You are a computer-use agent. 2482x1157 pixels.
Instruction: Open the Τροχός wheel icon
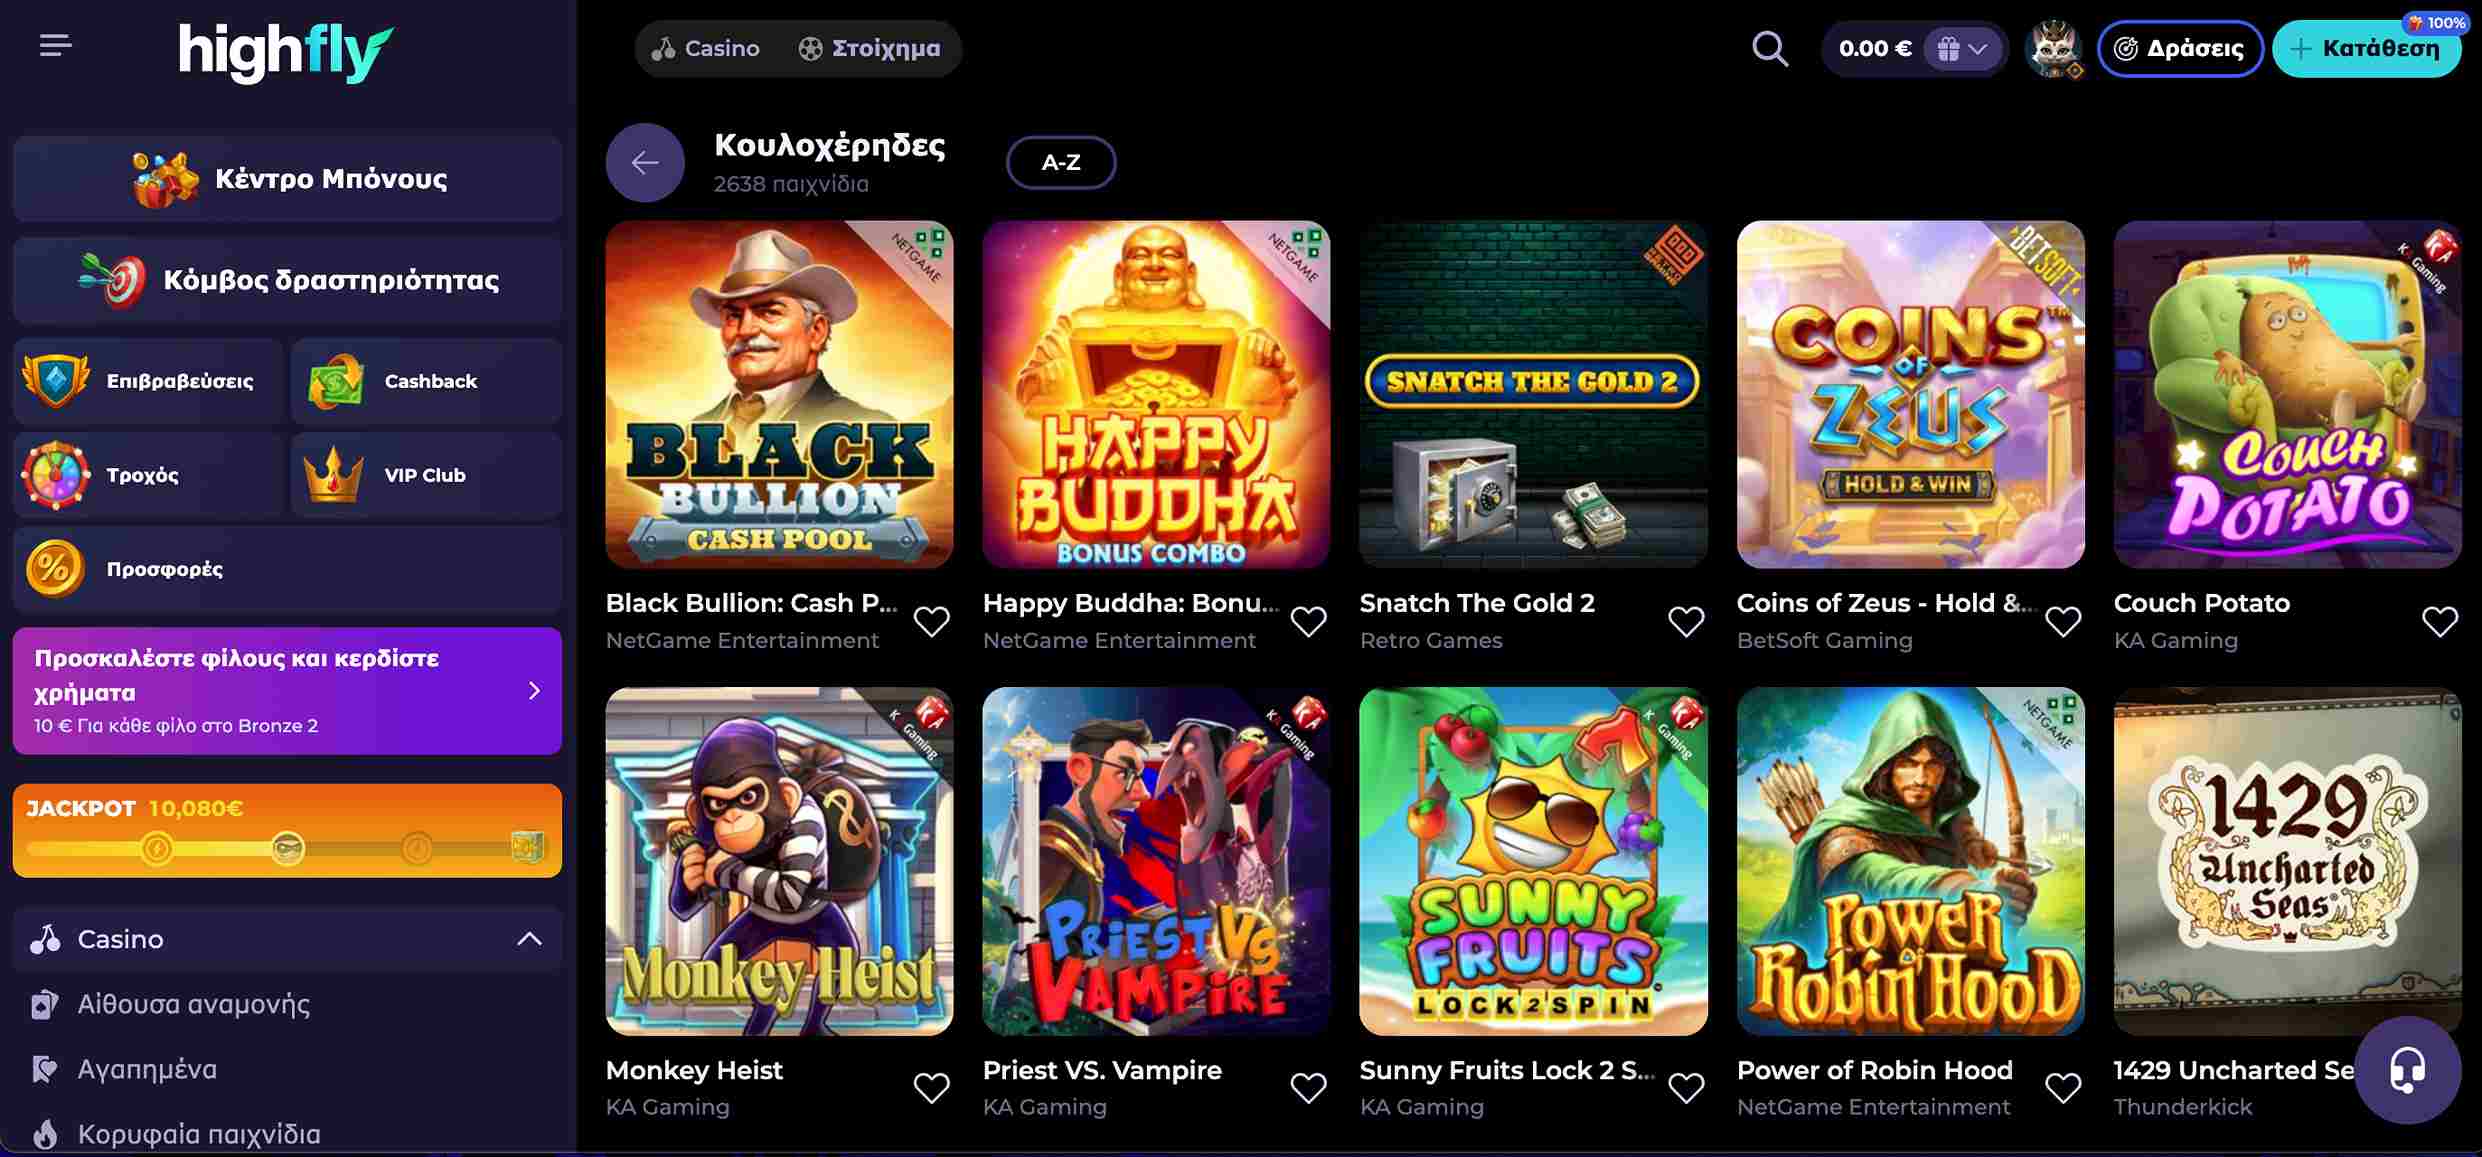(x=56, y=475)
